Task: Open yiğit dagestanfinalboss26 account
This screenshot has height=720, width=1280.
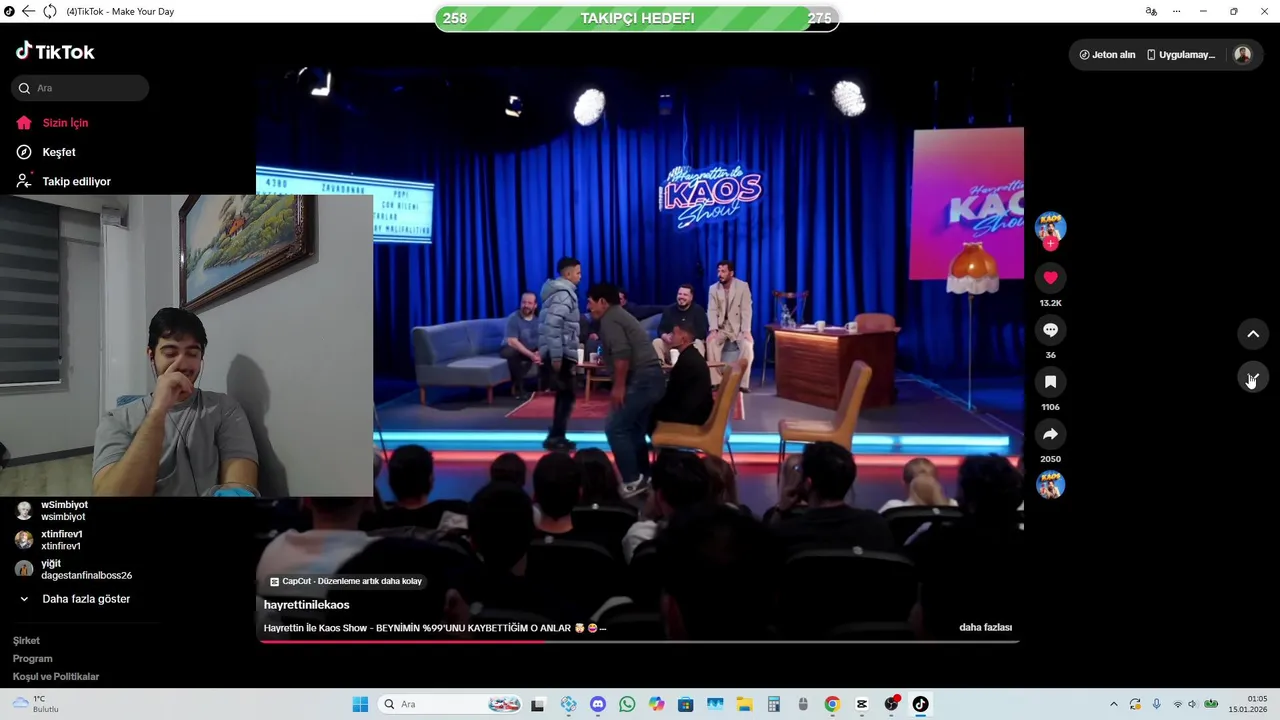Action: tap(72, 569)
